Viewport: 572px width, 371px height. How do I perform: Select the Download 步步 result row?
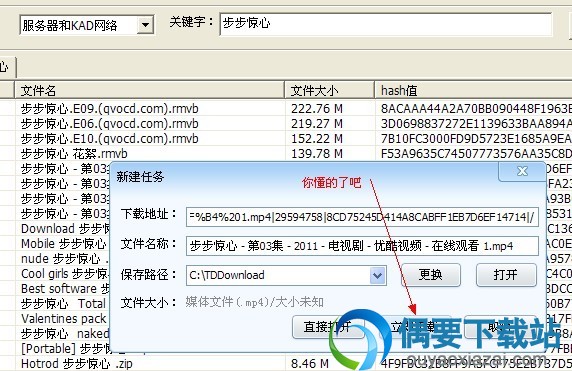[65, 229]
